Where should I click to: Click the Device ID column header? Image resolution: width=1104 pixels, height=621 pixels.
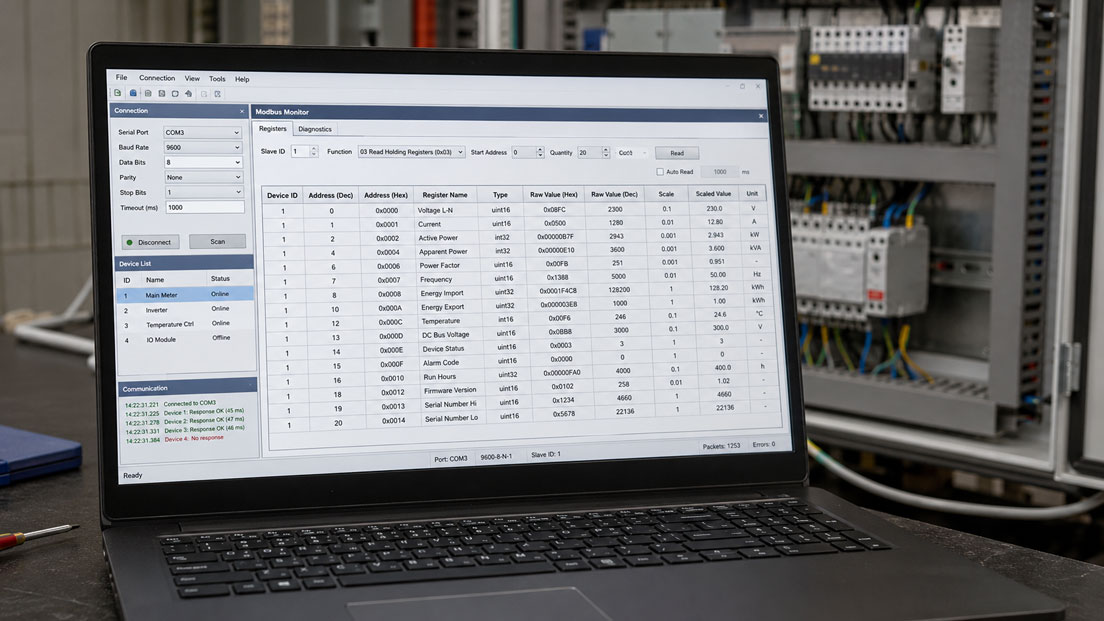point(282,196)
